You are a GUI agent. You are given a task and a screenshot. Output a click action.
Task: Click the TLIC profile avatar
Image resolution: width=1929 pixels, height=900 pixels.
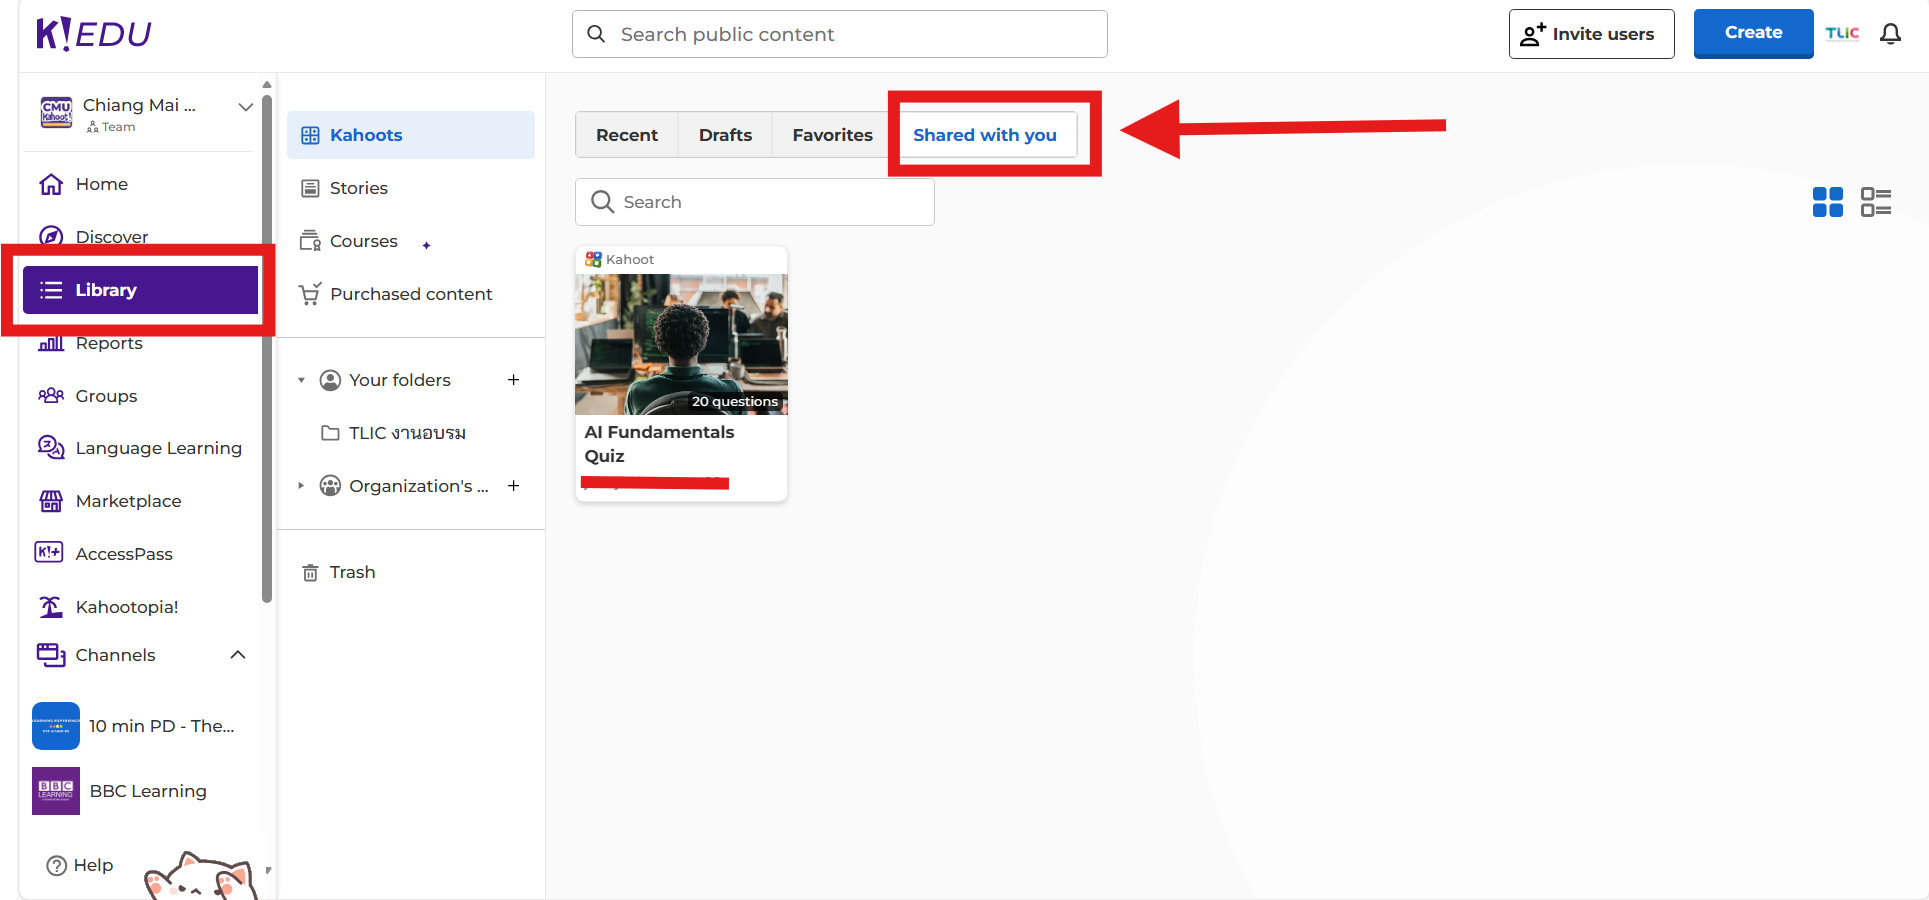coord(1841,34)
